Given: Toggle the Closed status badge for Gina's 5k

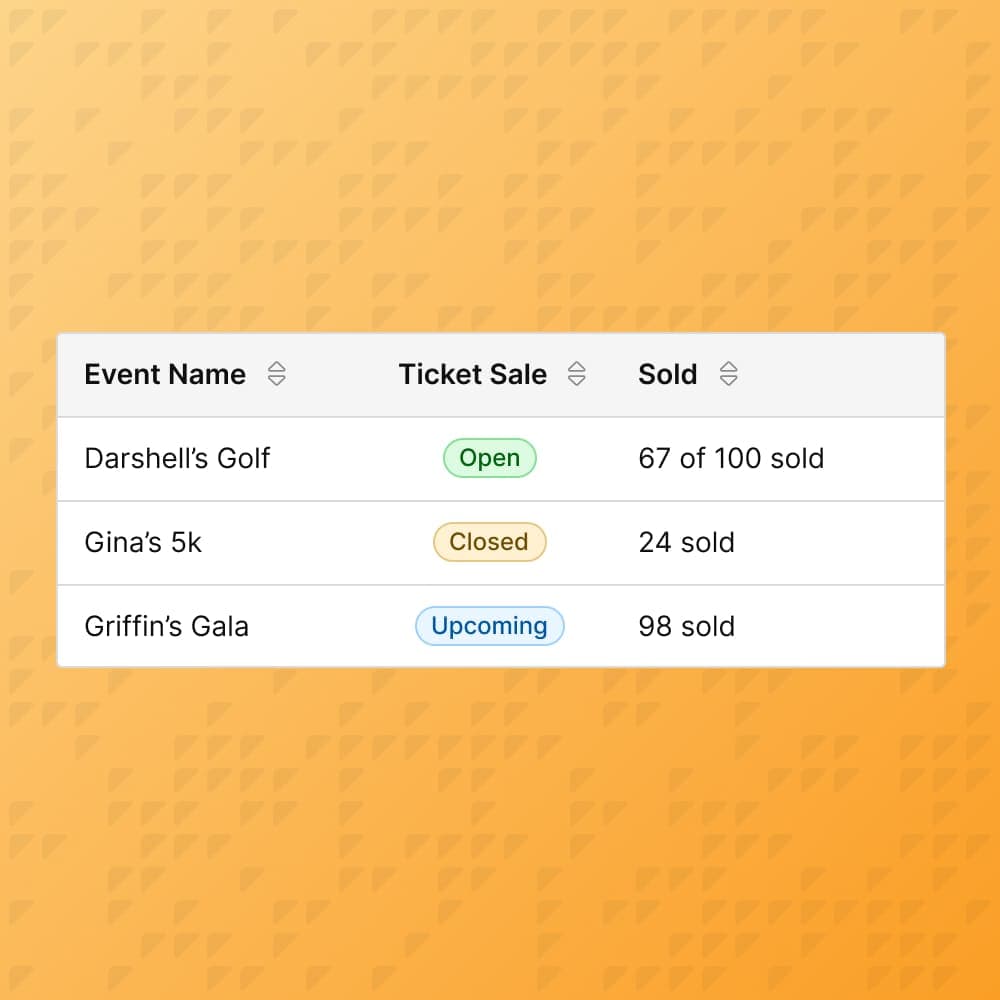Looking at the screenshot, I should [489, 542].
